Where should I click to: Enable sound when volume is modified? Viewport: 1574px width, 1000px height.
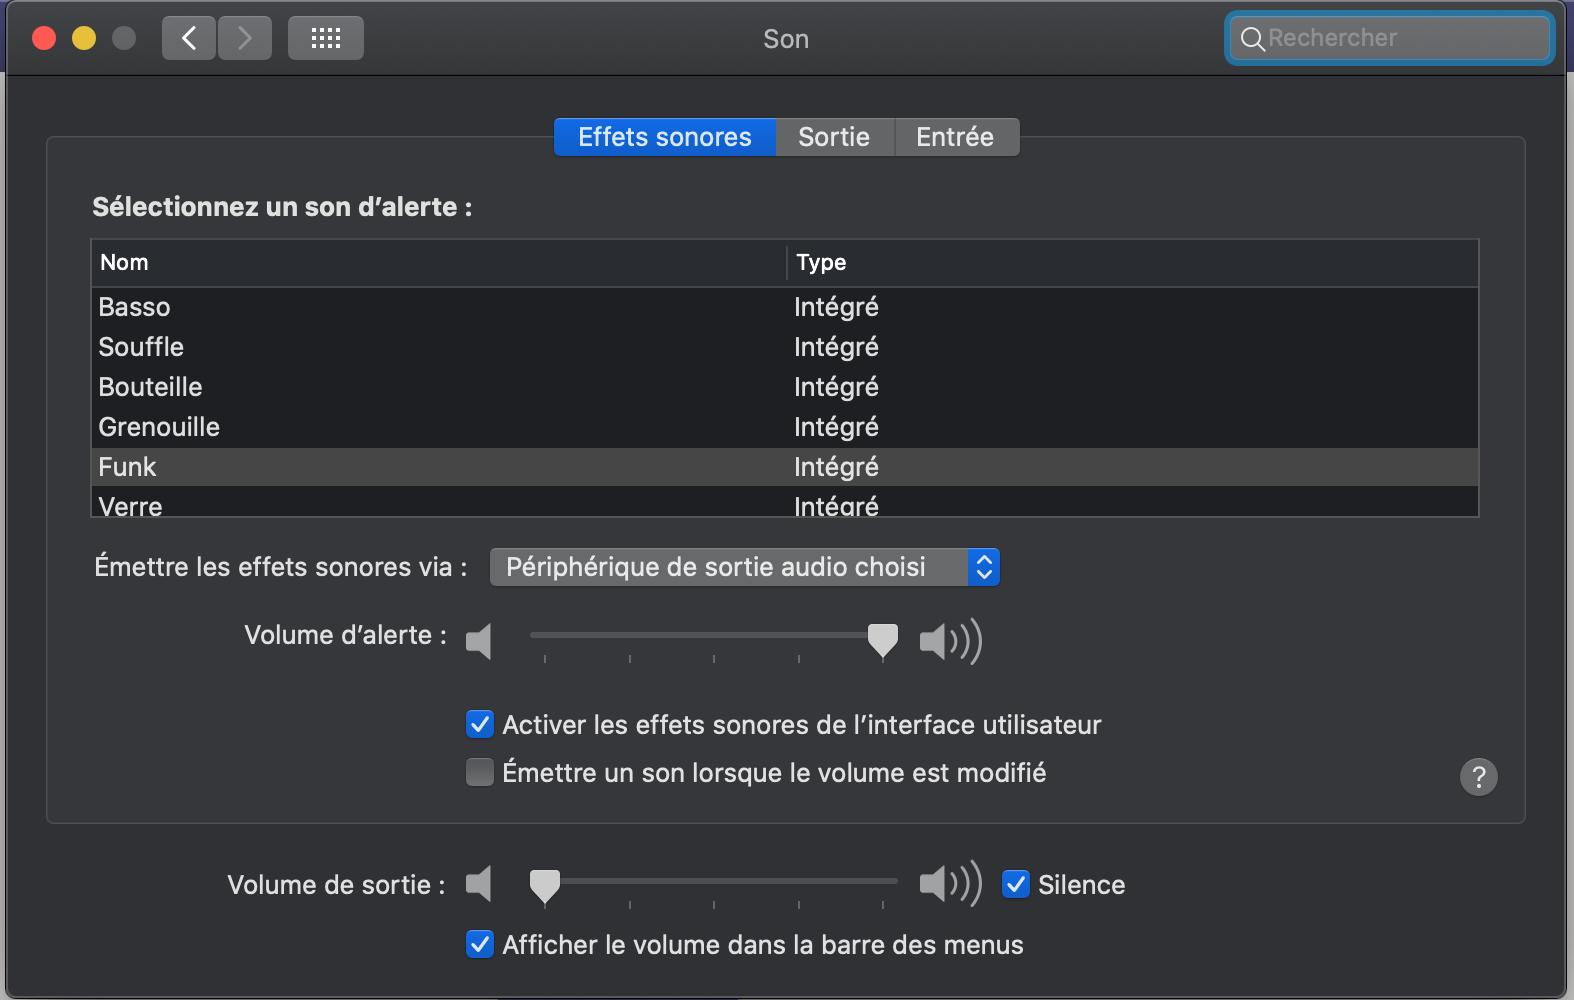(480, 772)
